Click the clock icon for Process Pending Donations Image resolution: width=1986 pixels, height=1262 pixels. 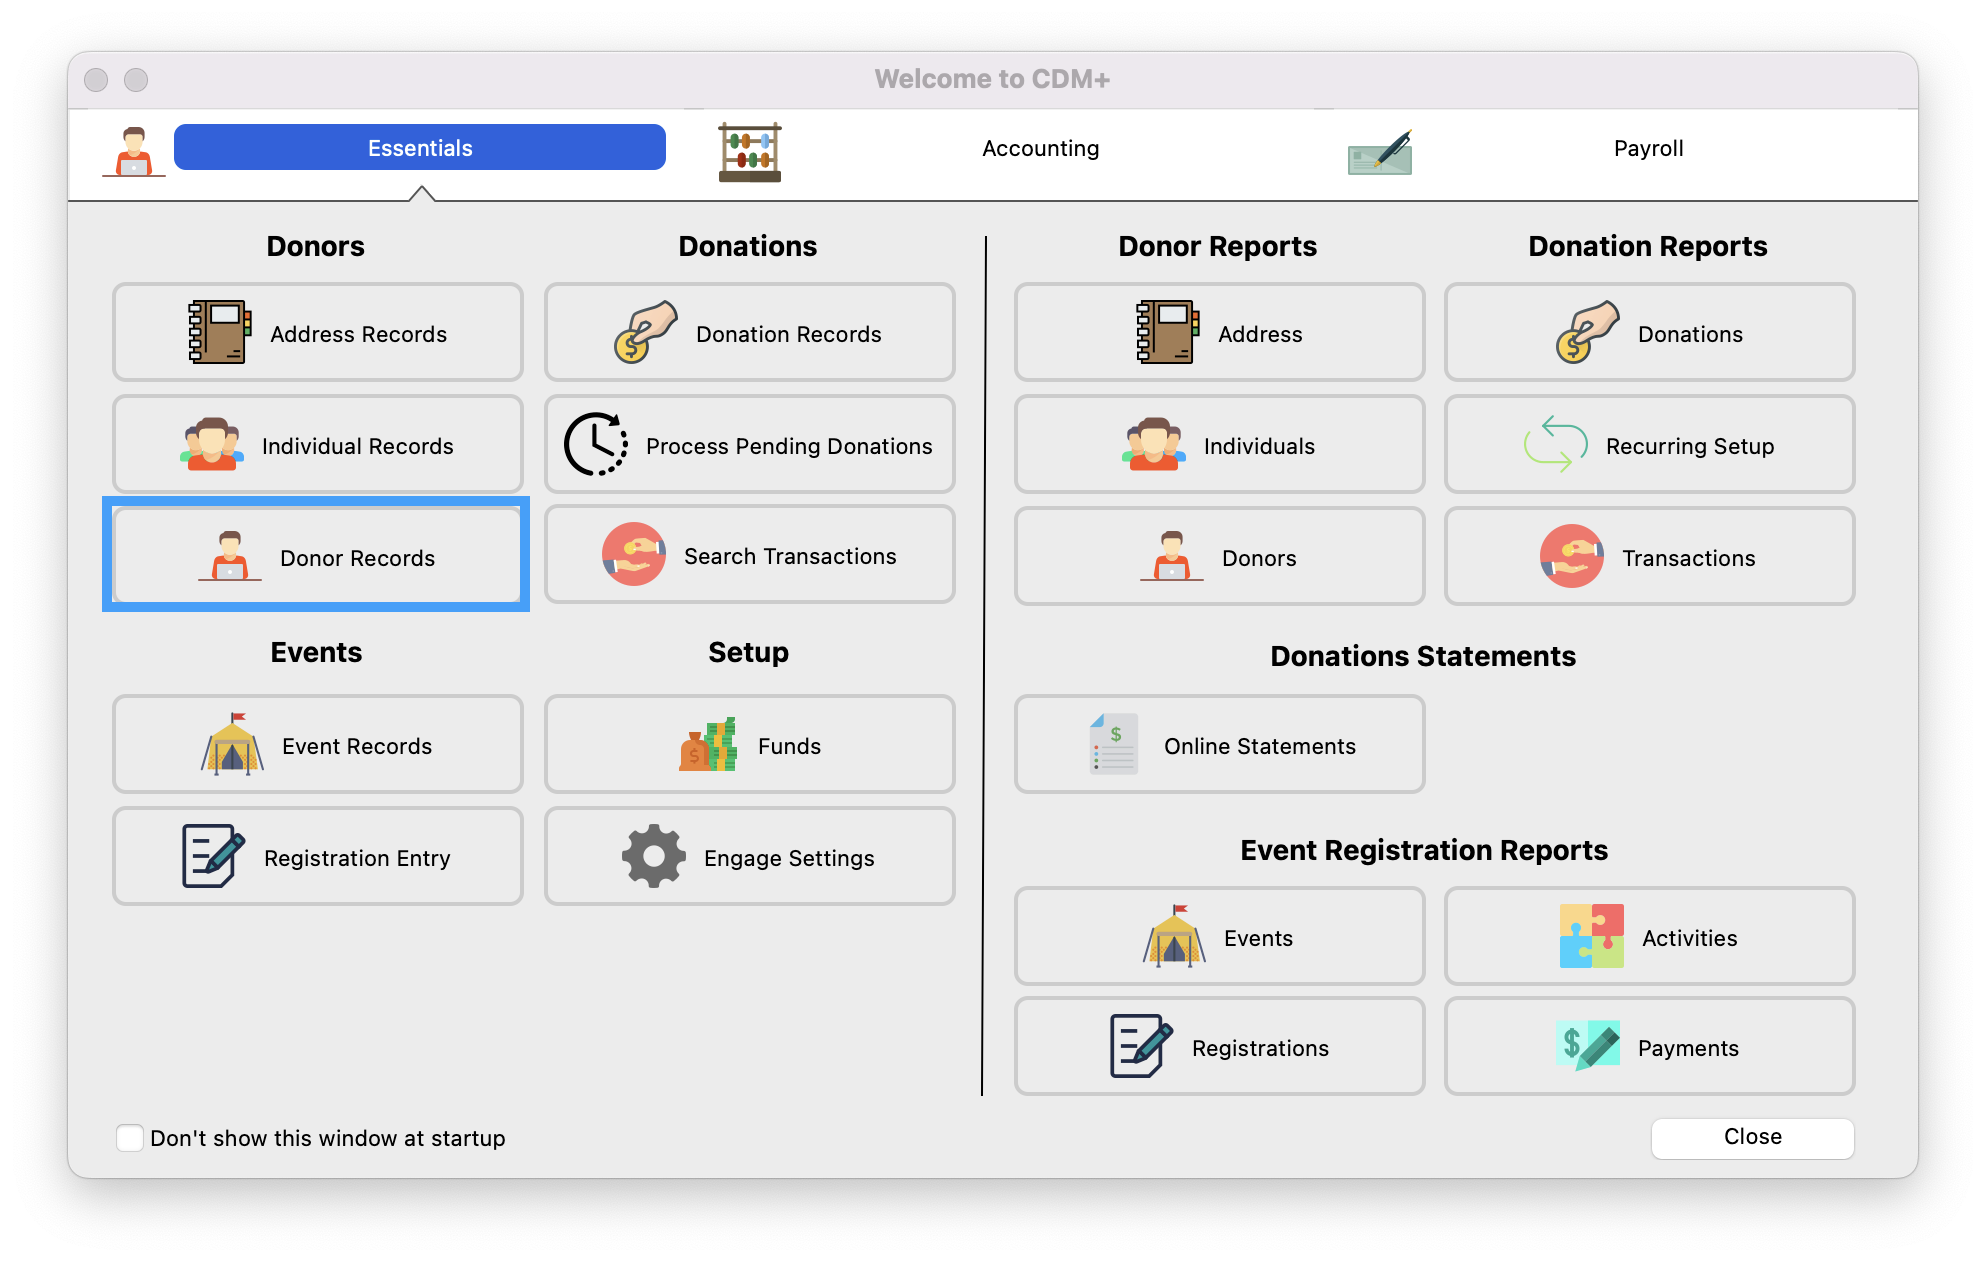click(596, 444)
